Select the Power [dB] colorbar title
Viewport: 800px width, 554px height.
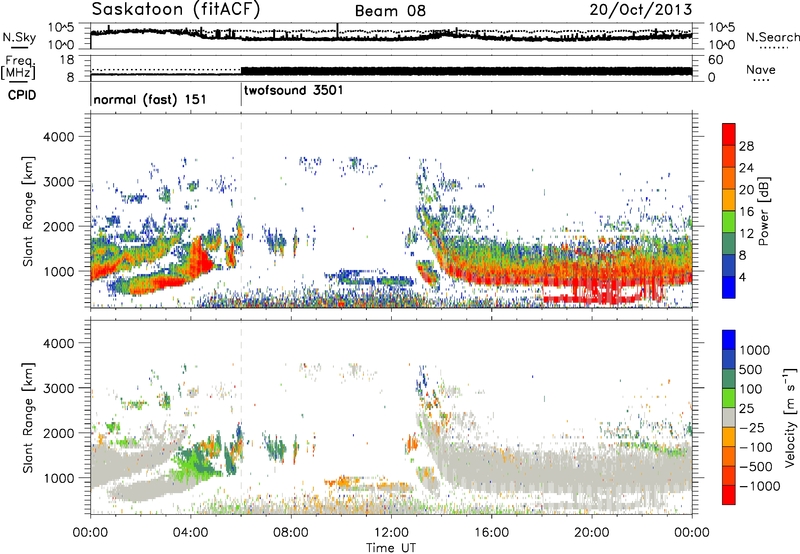pyautogui.click(x=763, y=211)
